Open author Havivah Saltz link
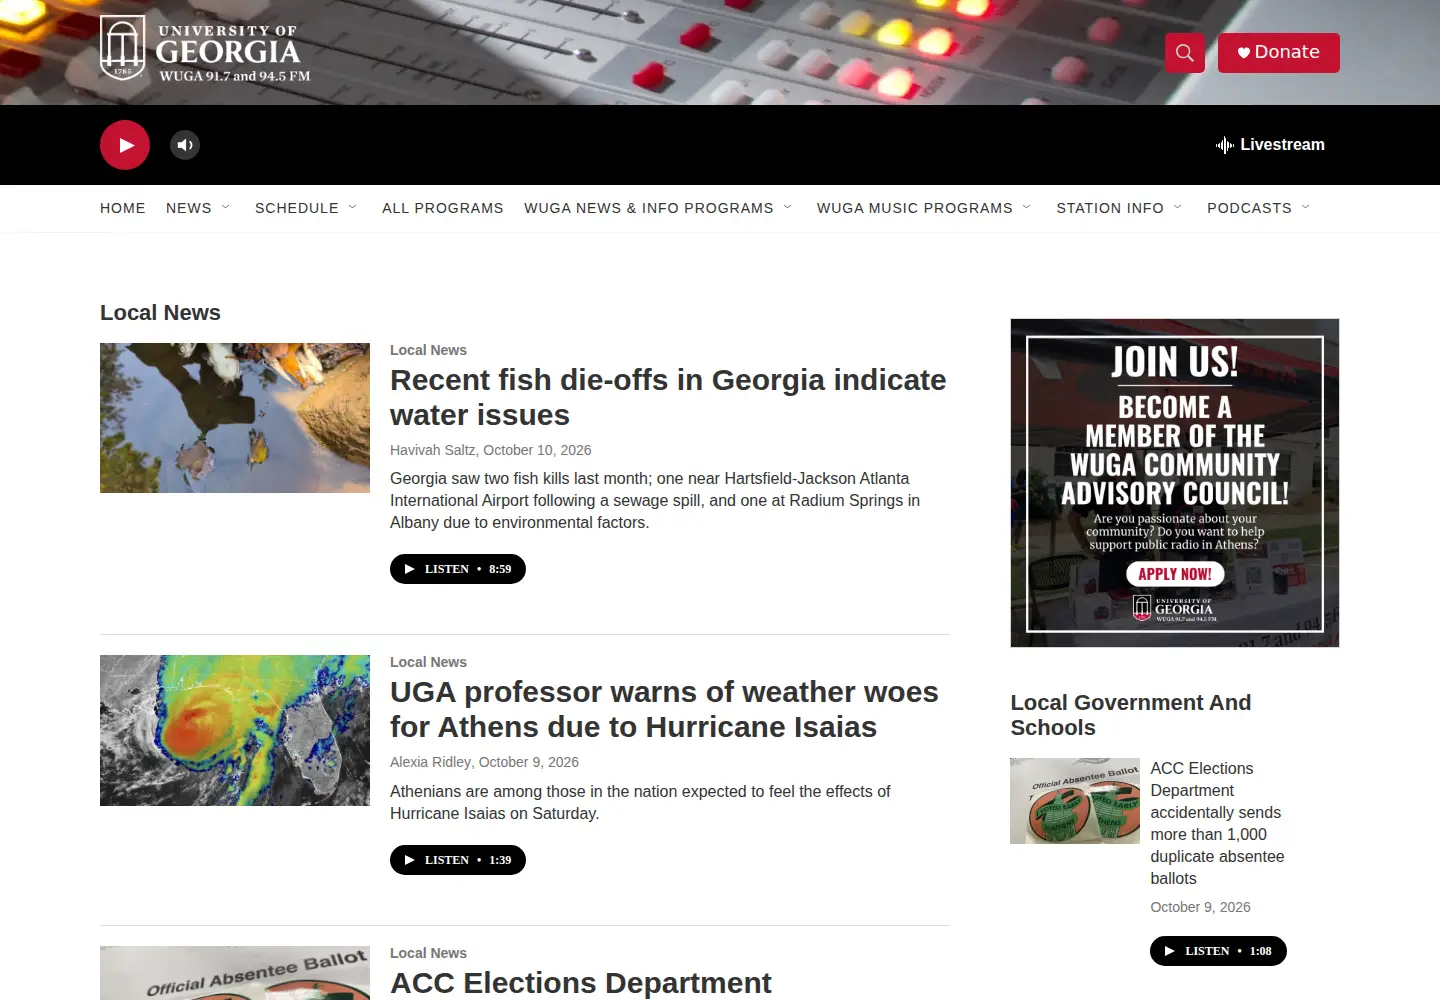This screenshot has height=1000, width=1440. pyautogui.click(x=432, y=450)
